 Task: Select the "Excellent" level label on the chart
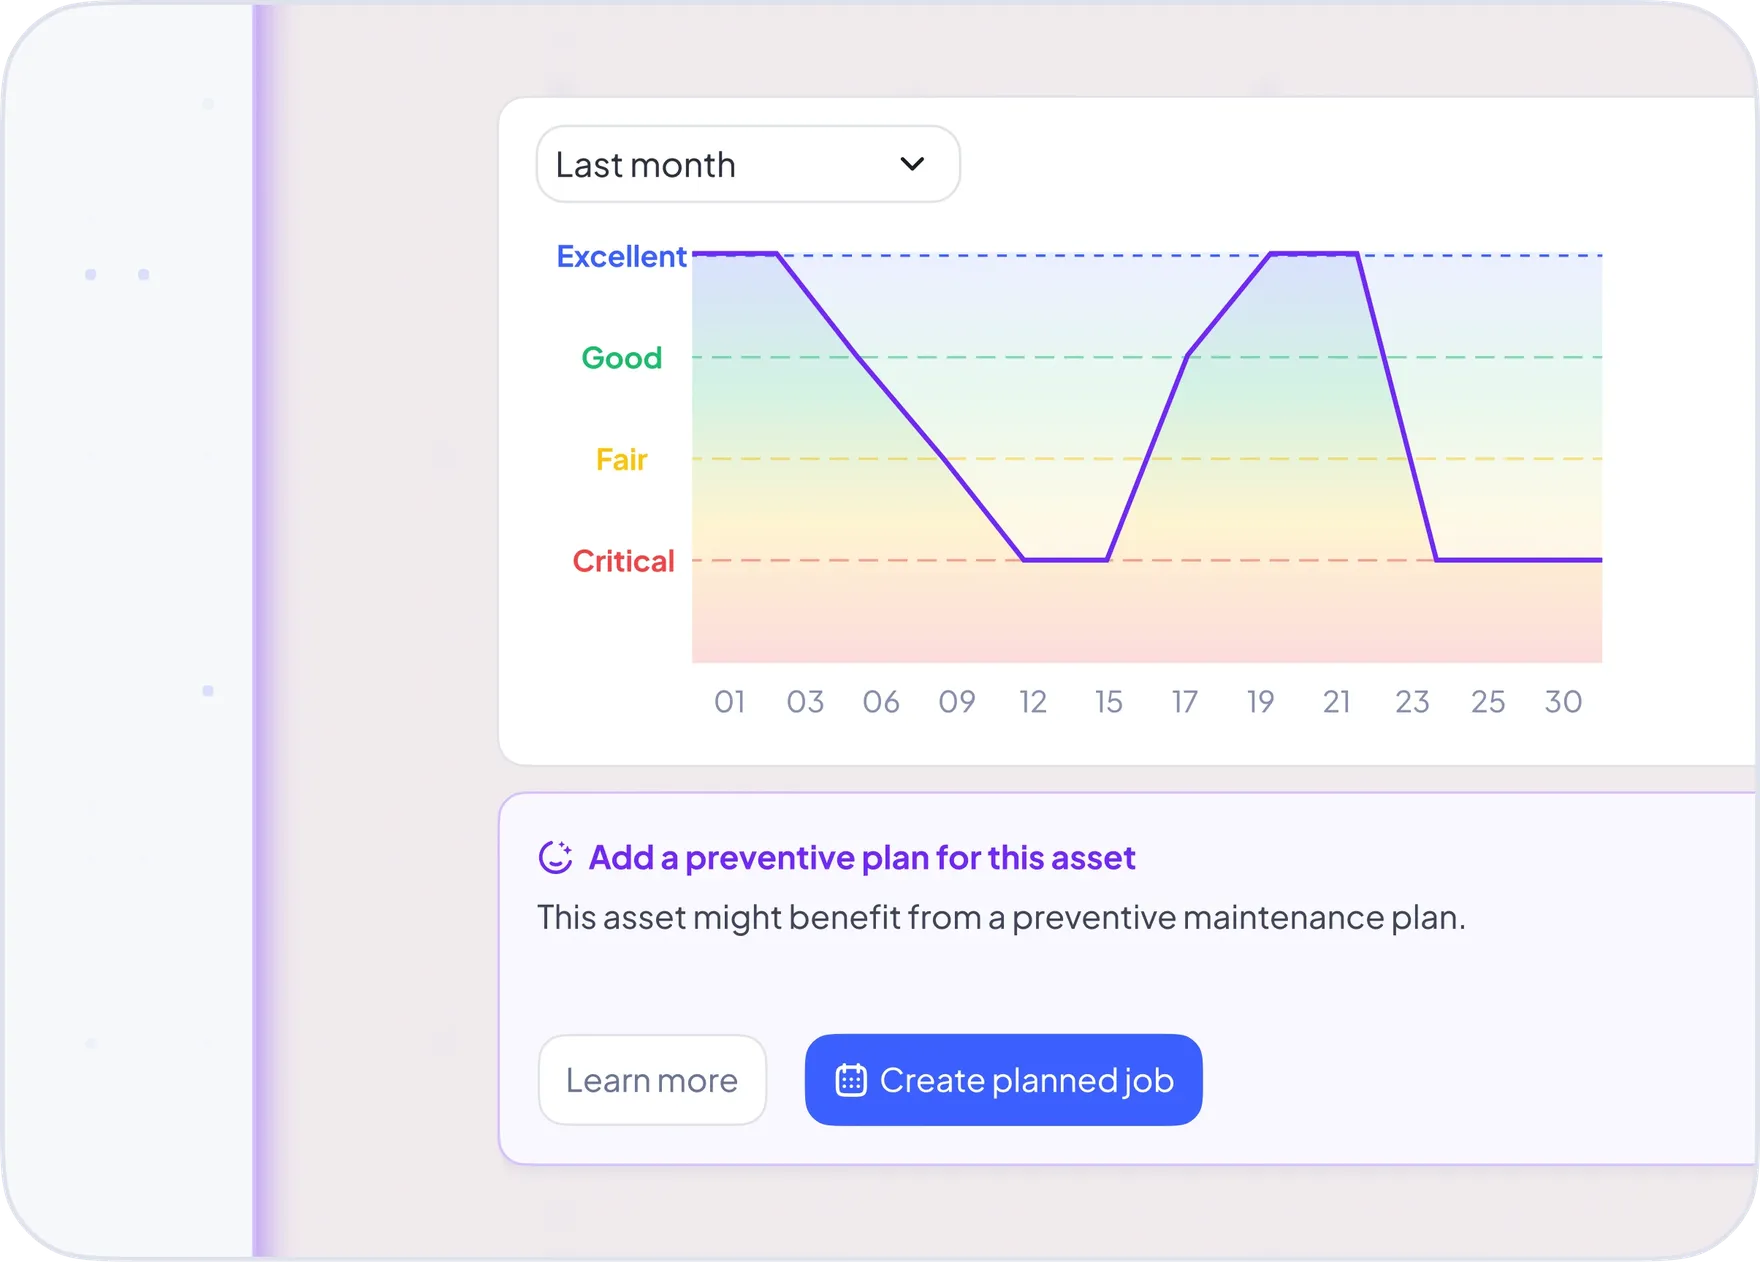(x=621, y=256)
